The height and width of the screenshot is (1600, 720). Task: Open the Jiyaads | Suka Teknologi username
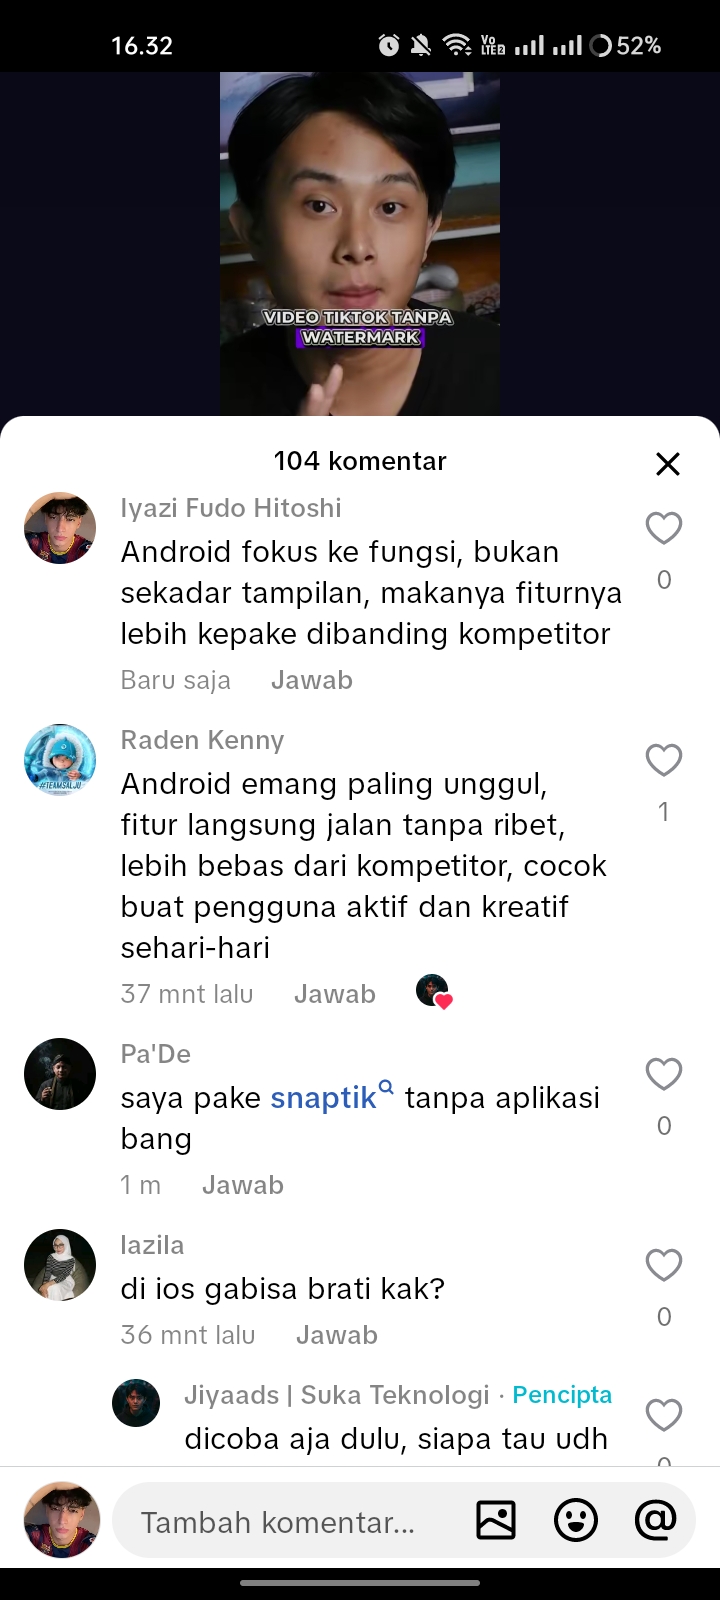pyautogui.click(x=337, y=1395)
